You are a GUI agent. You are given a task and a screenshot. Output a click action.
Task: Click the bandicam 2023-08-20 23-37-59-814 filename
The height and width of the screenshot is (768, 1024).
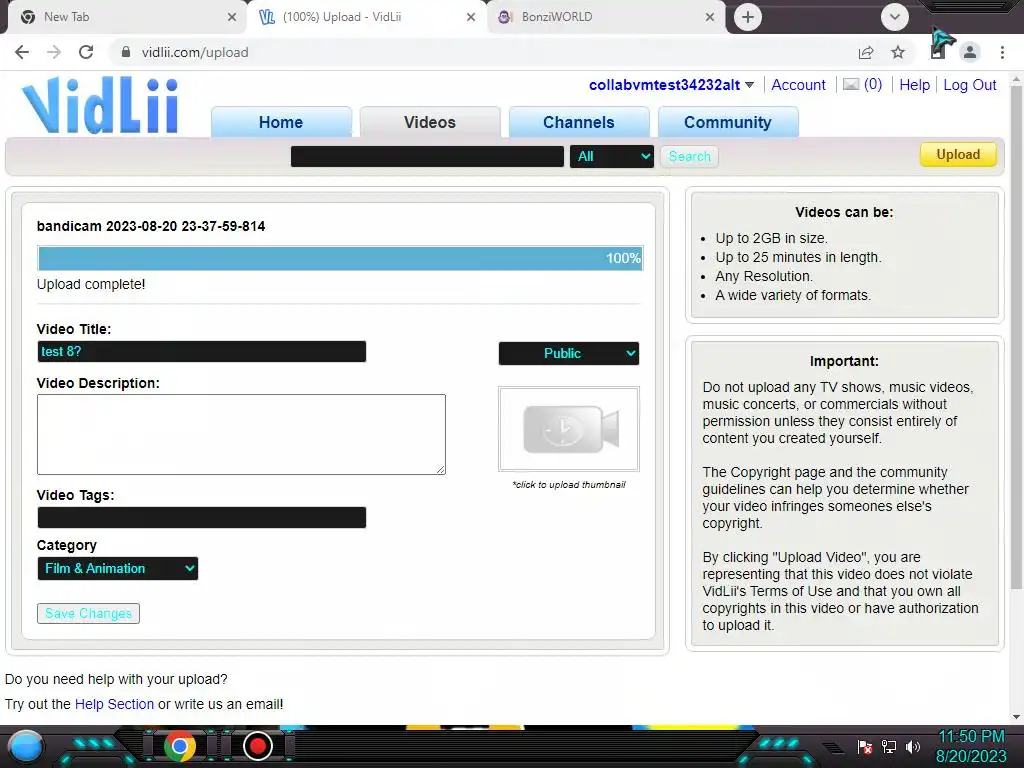151,226
